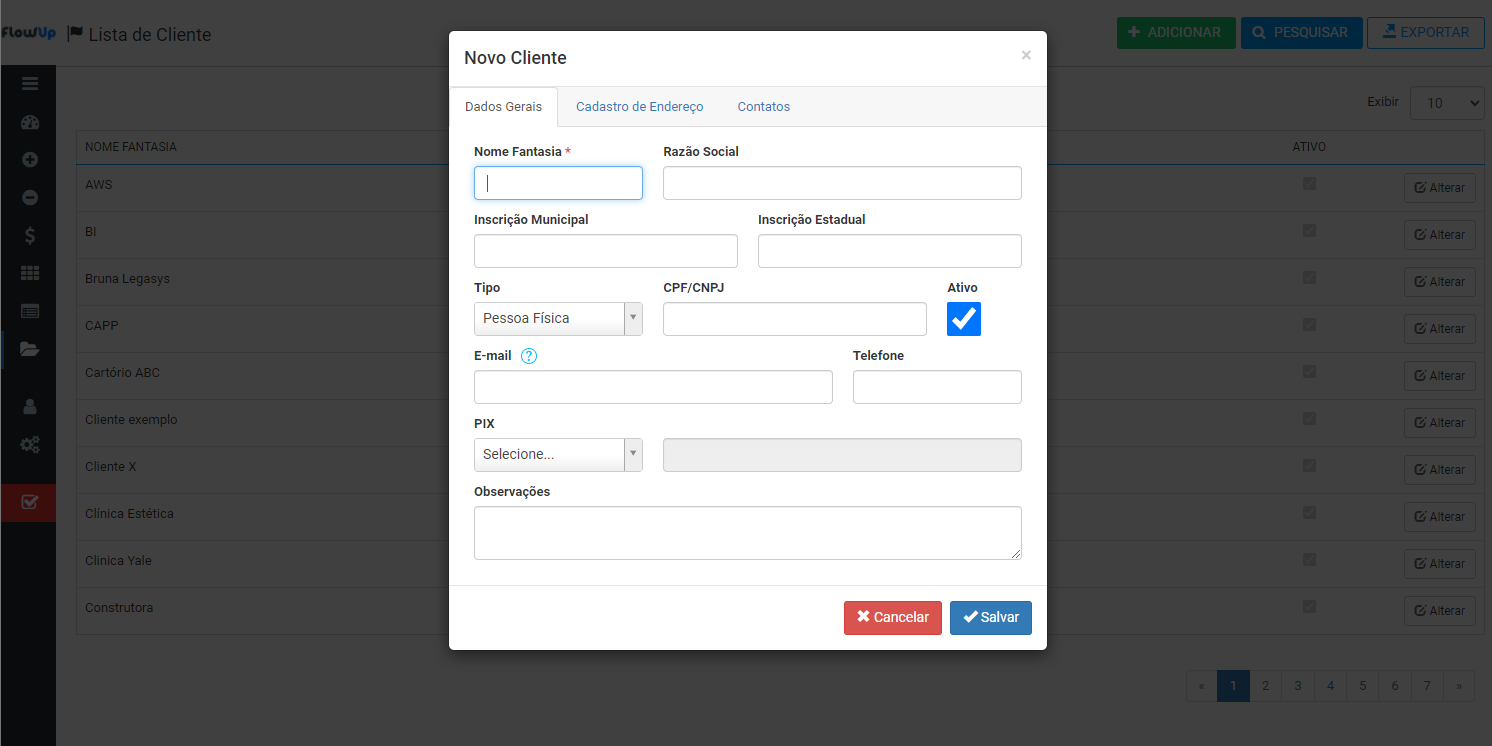Focus the Telefone input field

click(x=937, y=387)
